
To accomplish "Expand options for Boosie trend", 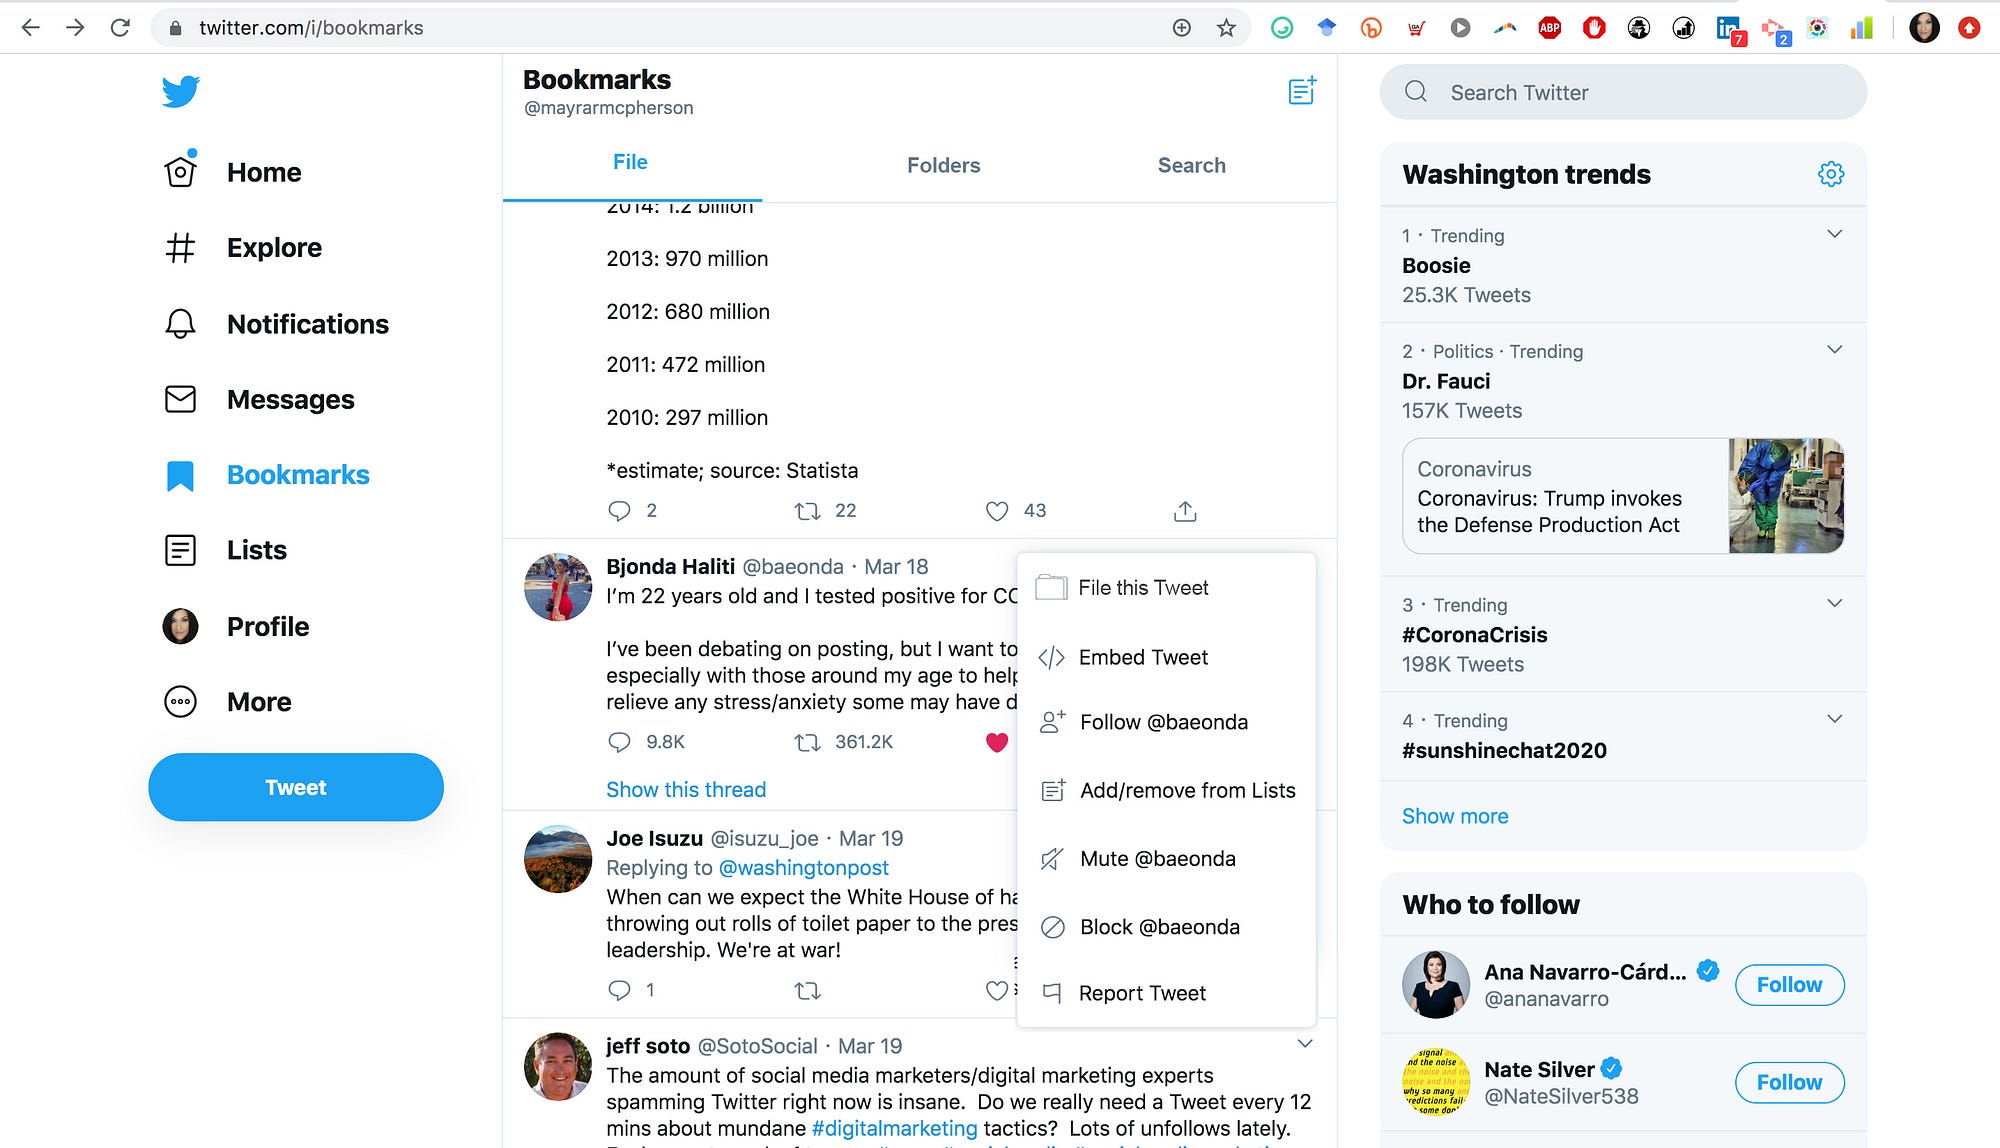I will 1834,234.
